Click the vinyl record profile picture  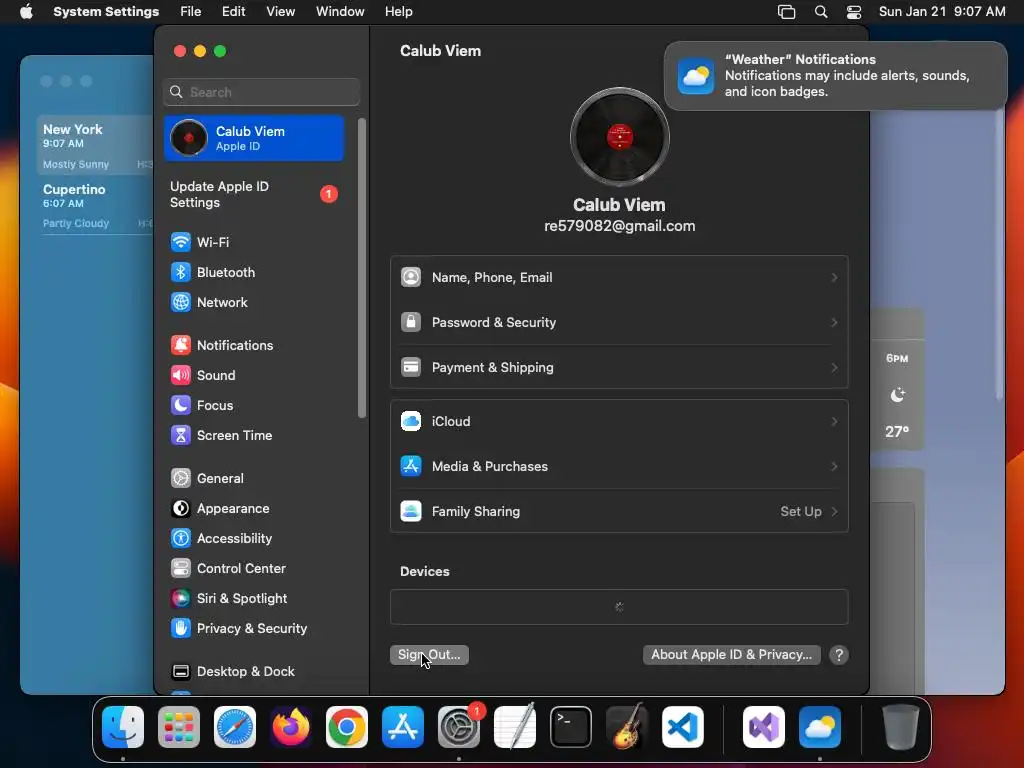(619, 137)
